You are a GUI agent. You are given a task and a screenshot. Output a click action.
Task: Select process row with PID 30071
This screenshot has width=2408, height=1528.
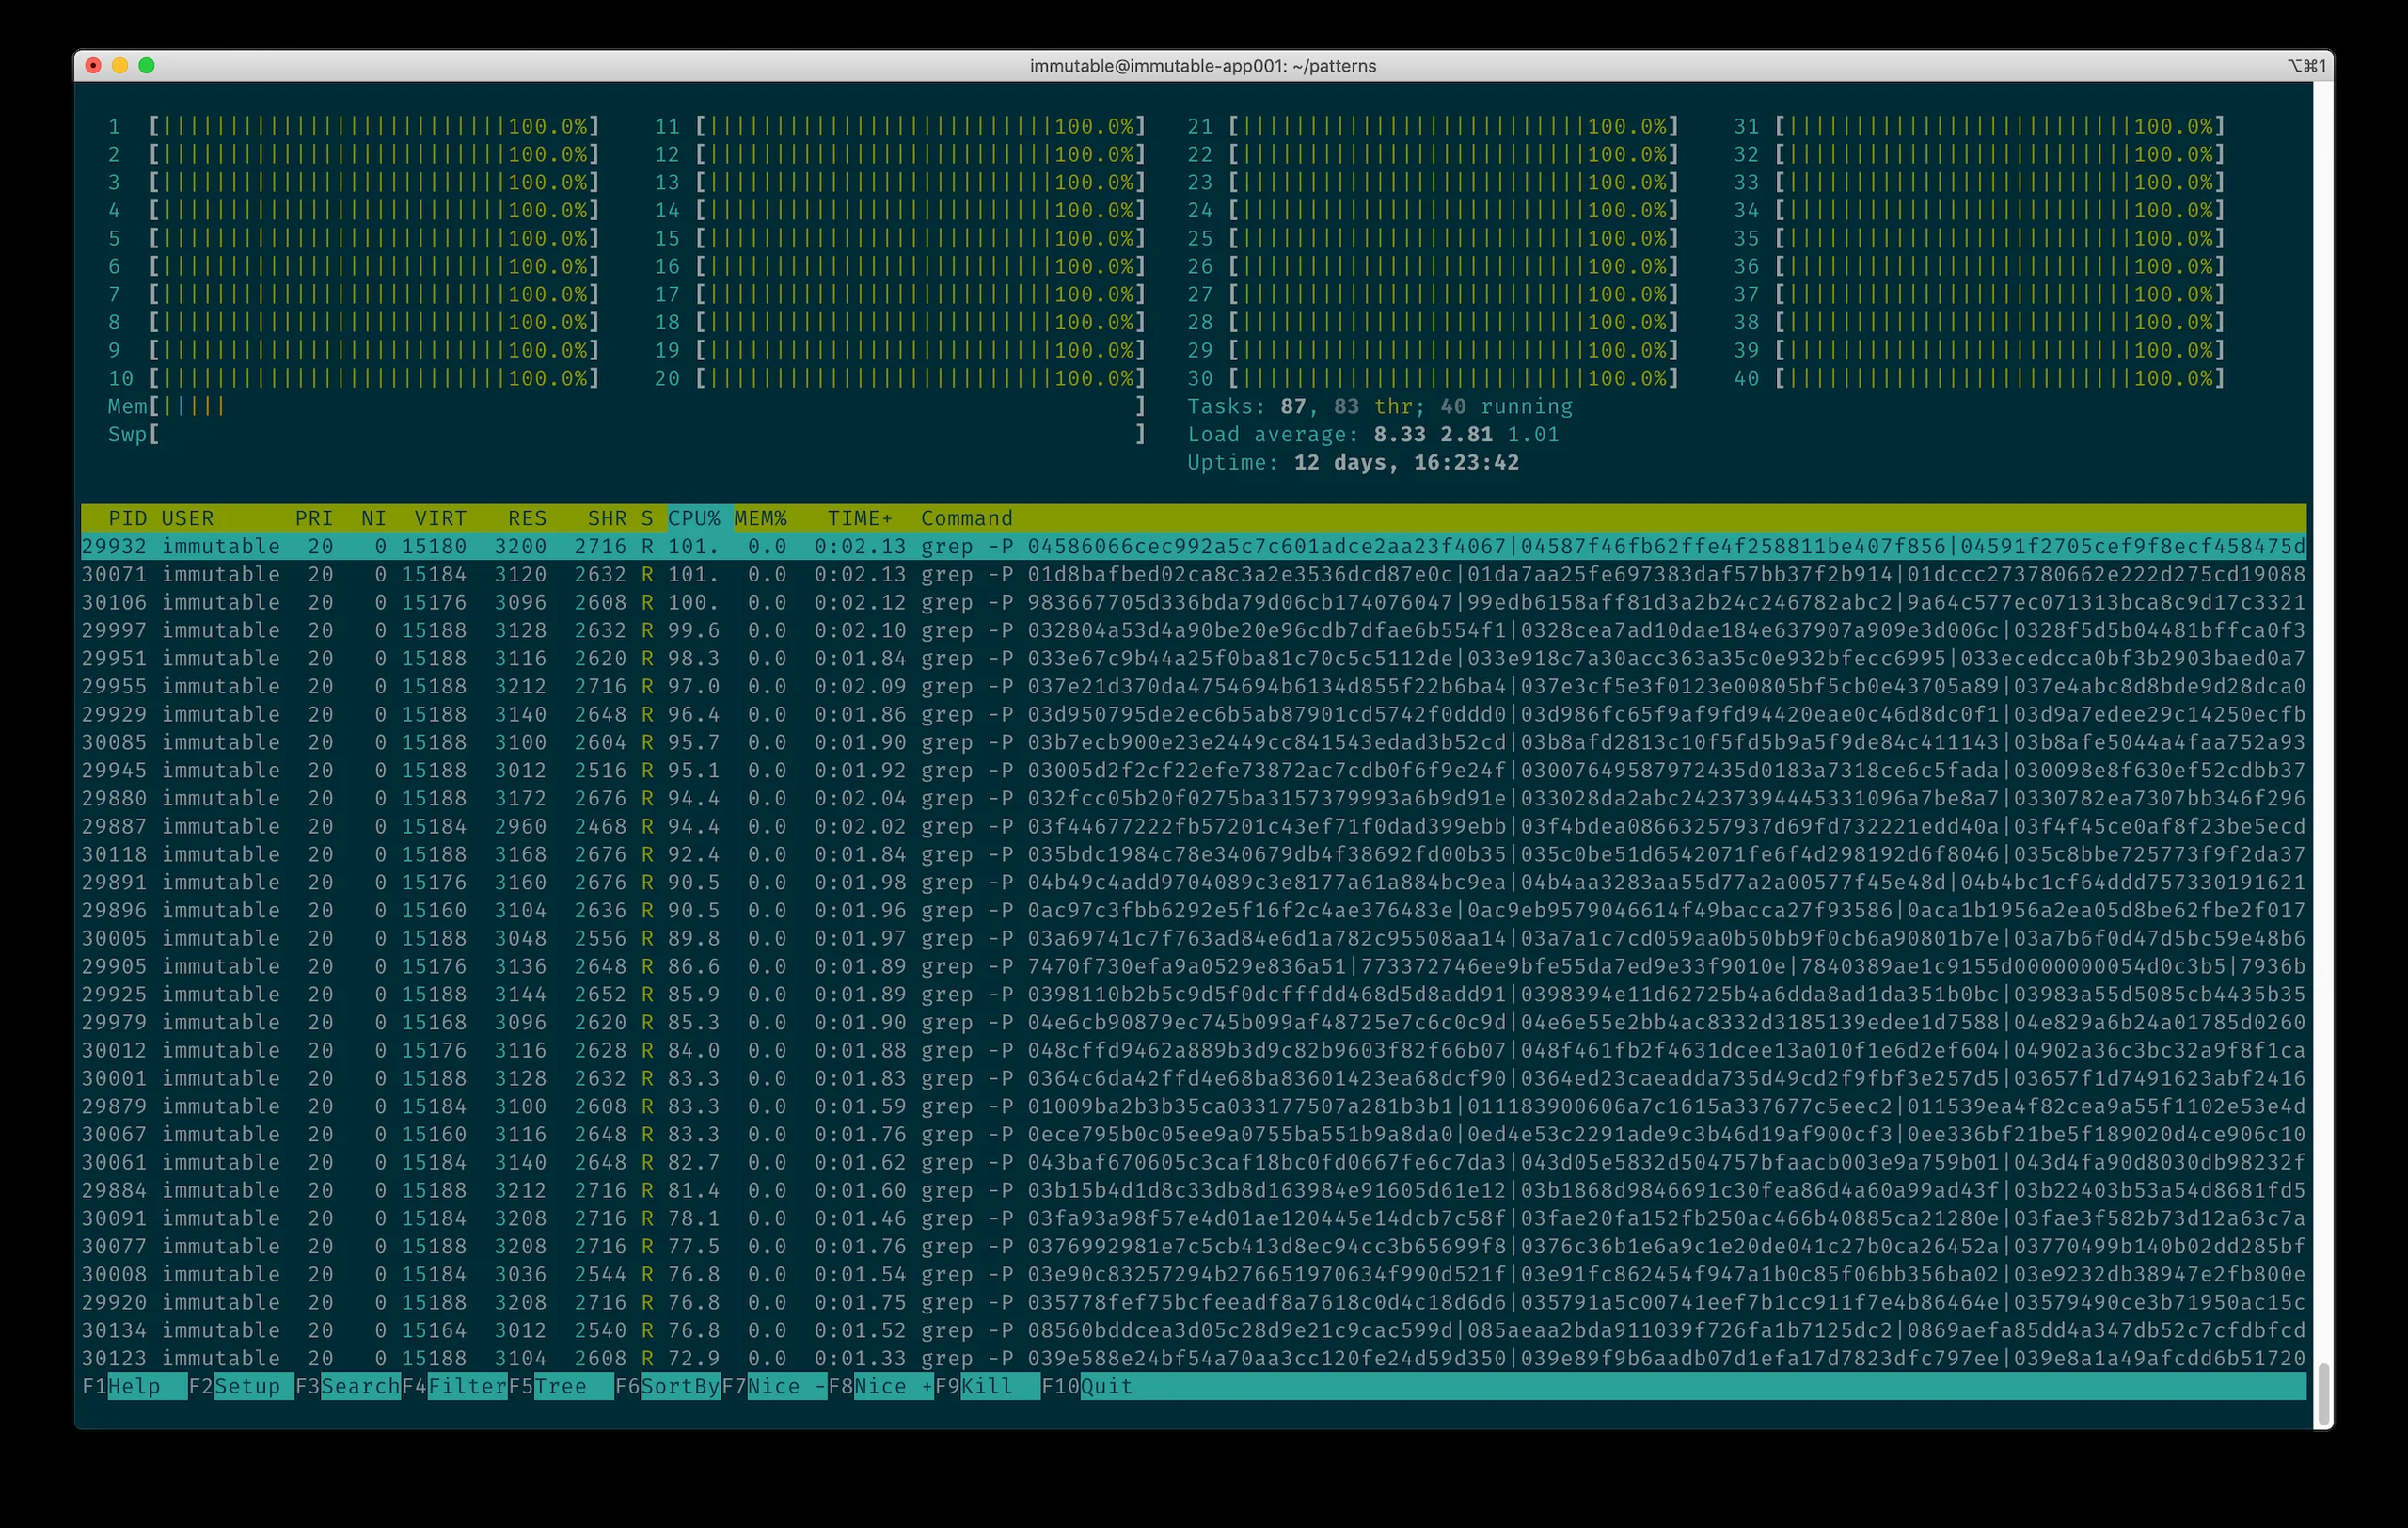click(x=1194, y=574)
